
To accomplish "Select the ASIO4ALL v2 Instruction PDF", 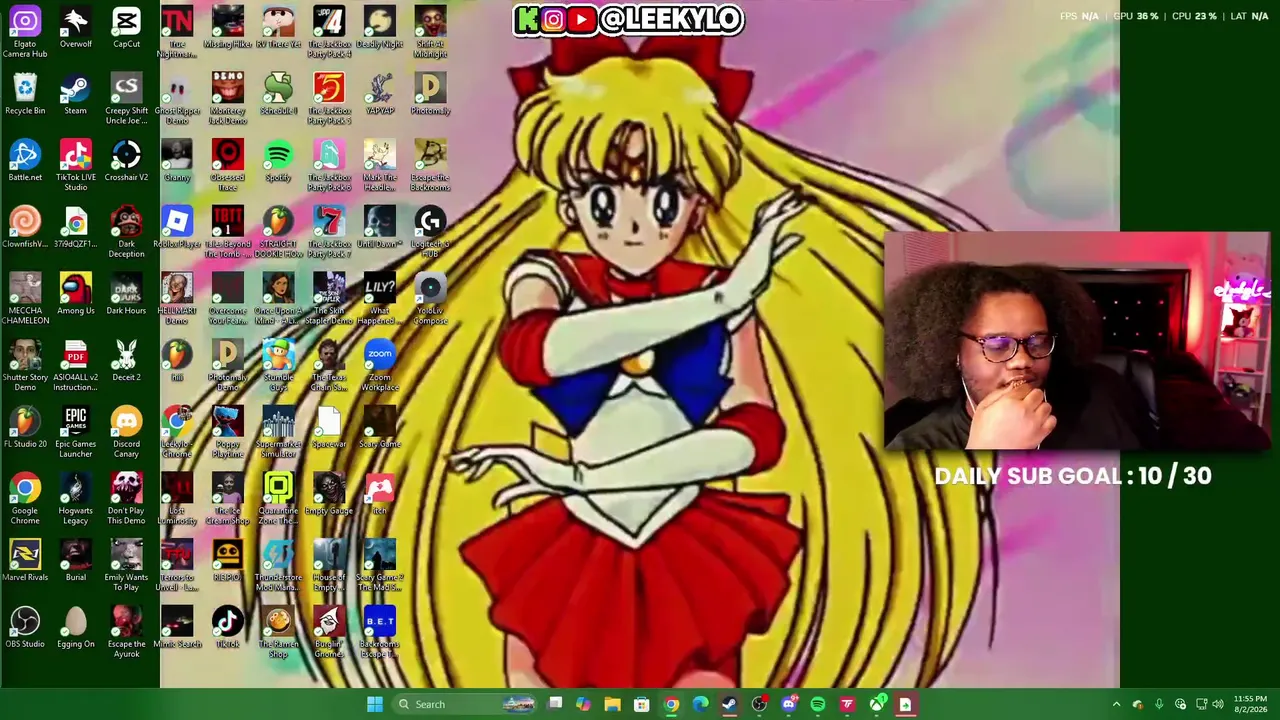I will tap(75, 366).
